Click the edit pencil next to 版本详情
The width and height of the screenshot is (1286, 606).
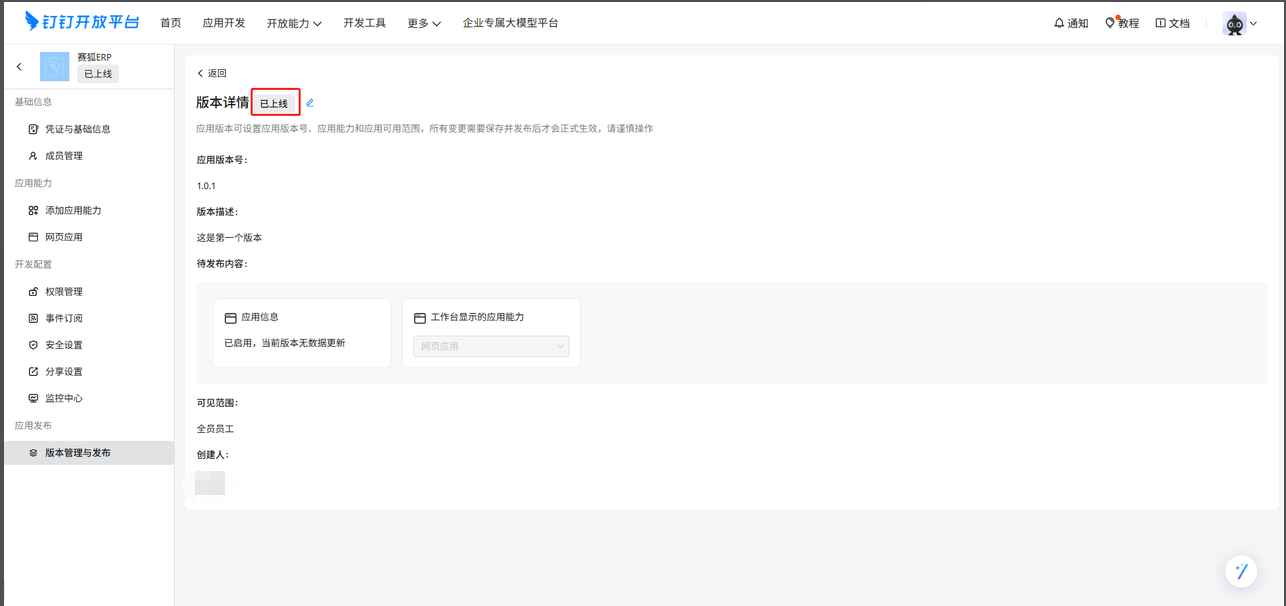click(x=310, y=103)
